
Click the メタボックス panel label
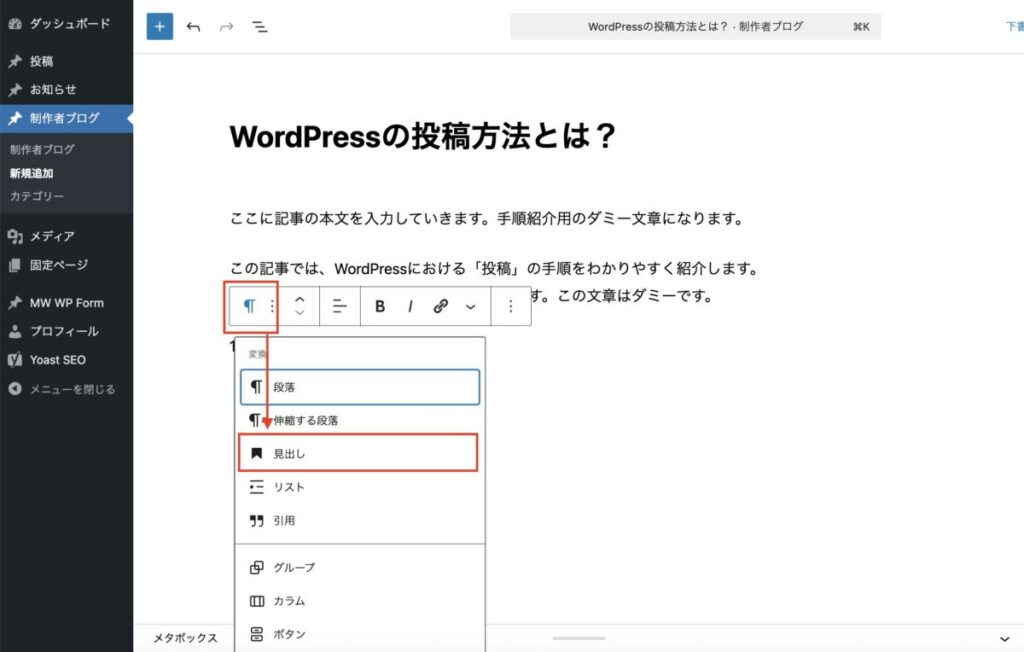(x=185, y=638)
